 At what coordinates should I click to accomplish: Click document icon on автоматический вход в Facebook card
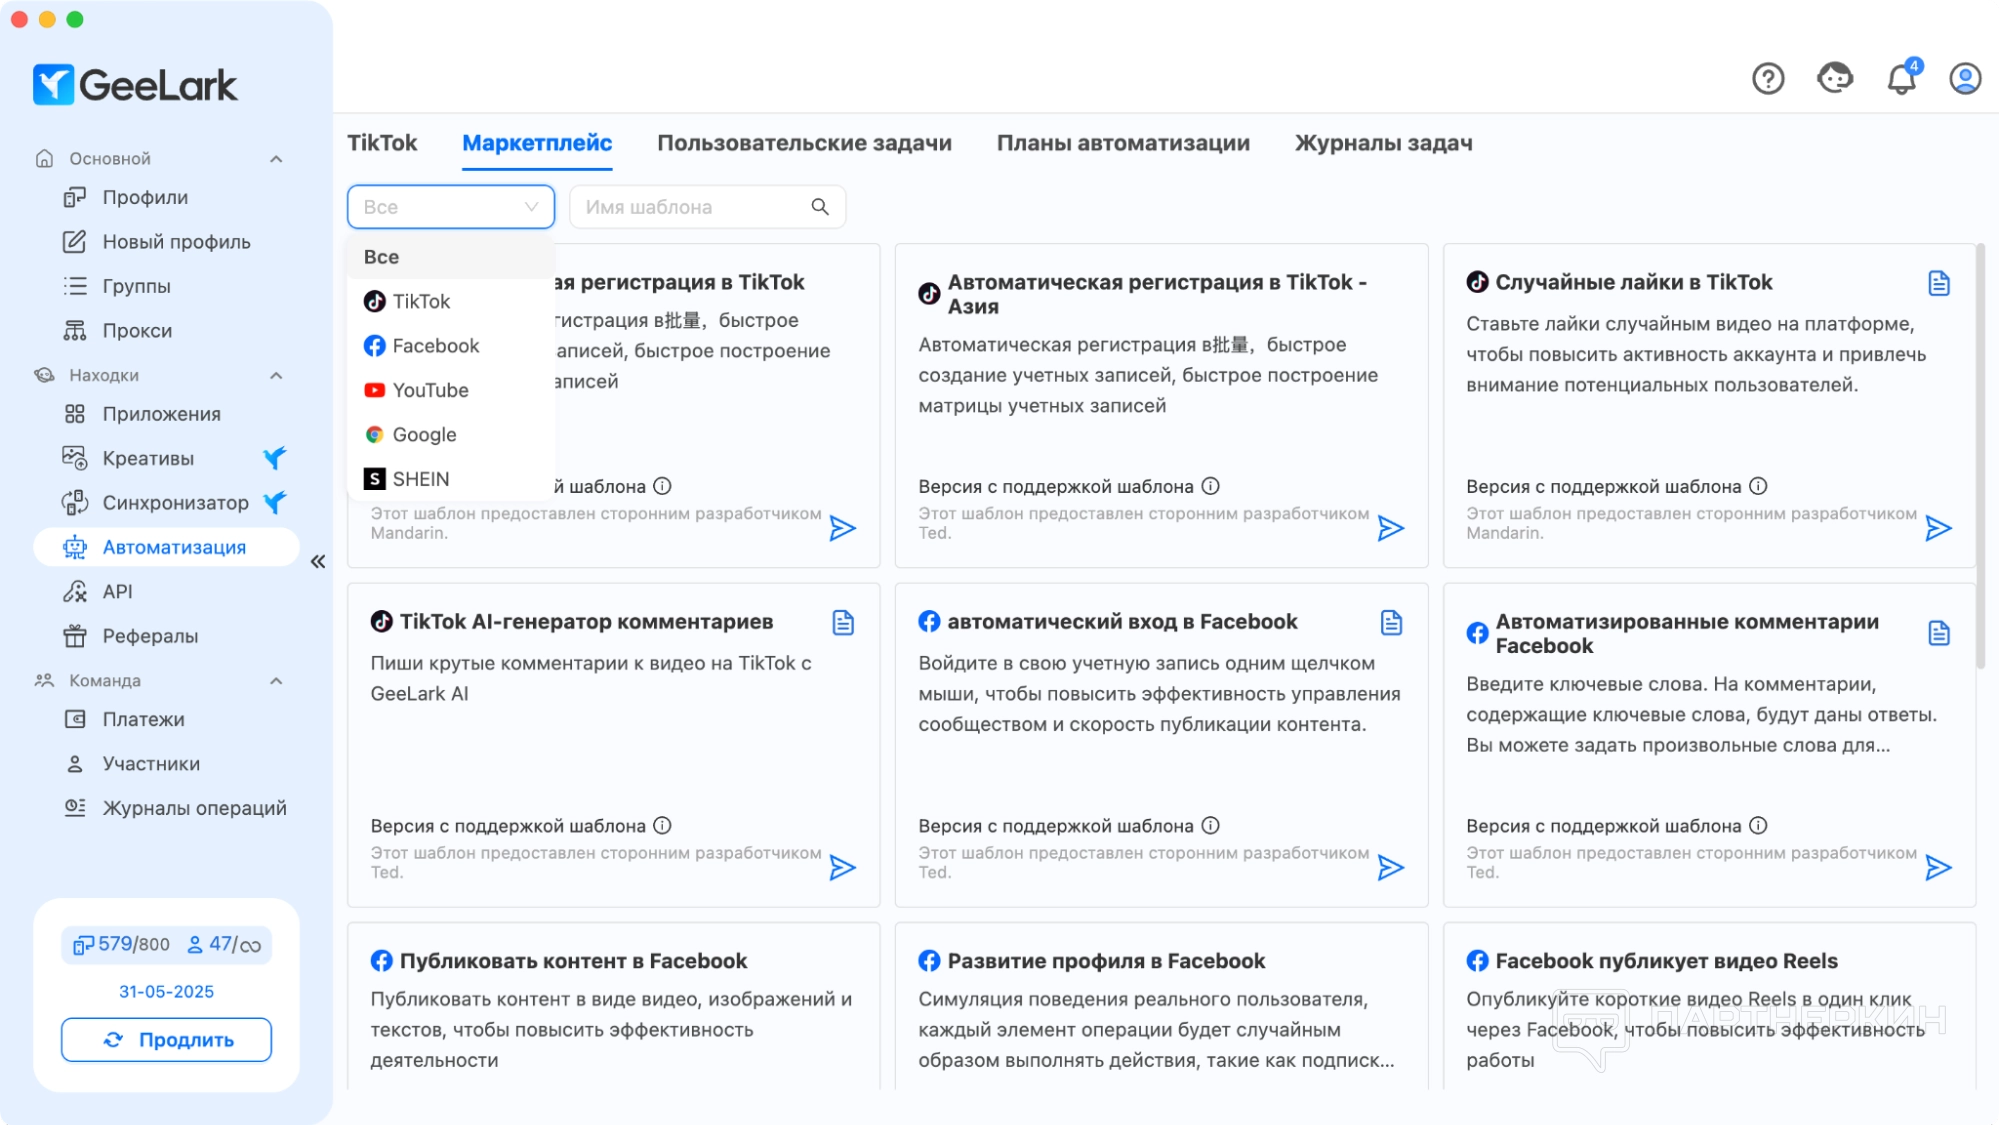1390,623
